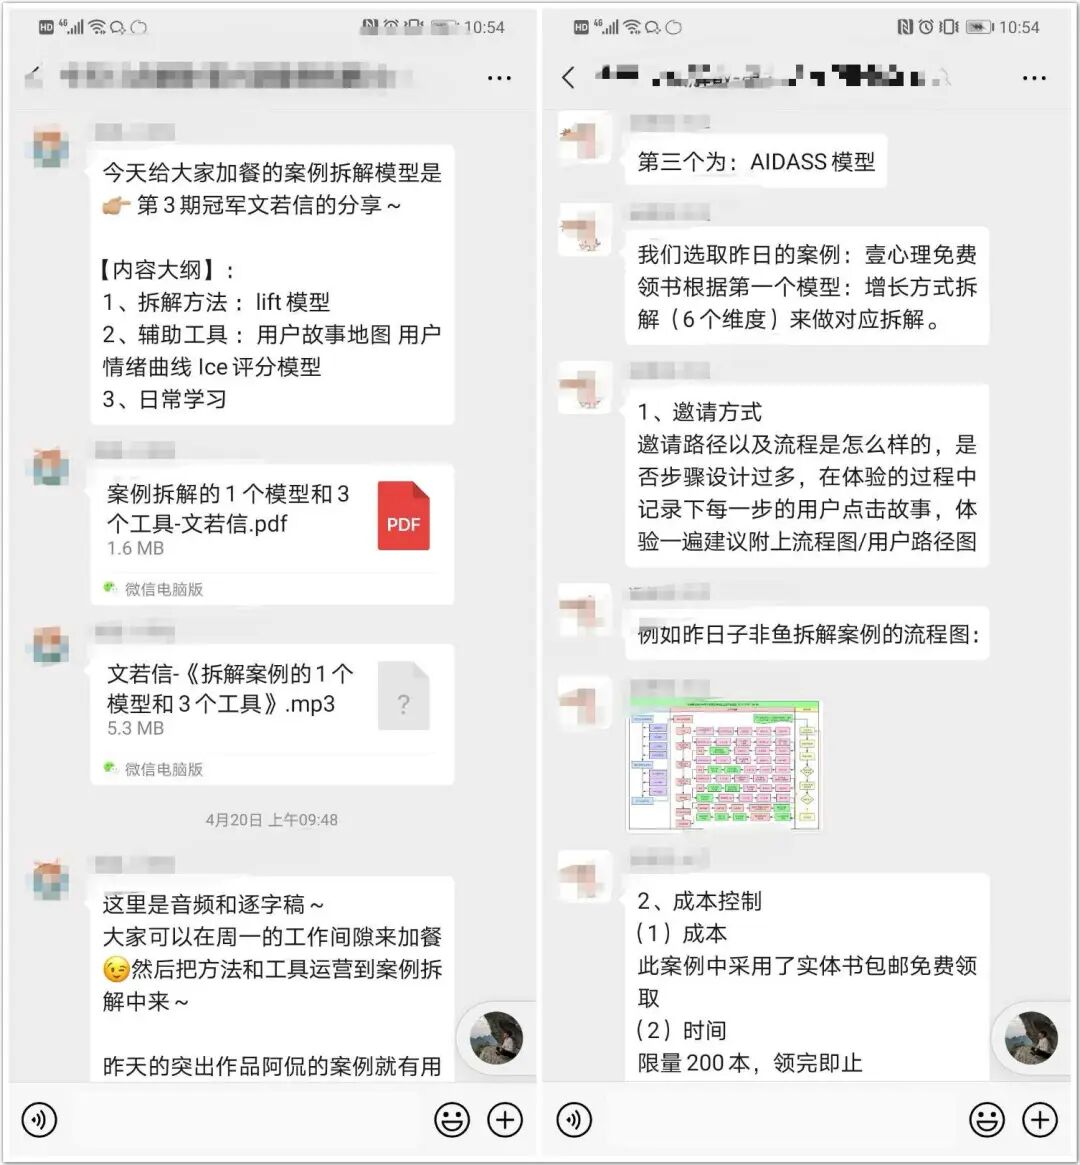This screenshot has width=1080, height=1165.
Task: Tap the plus attachments icon in right chat
Action: point(1040,1120)
